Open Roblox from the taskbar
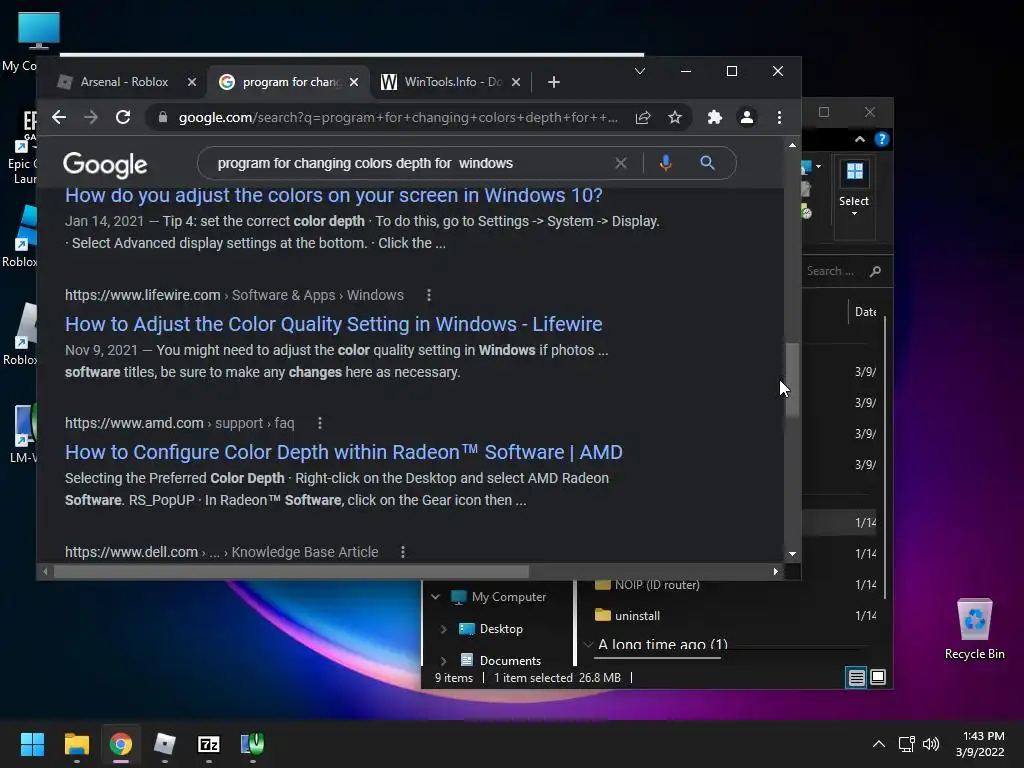This screenshot has height=768, width=1024. click(x=165, y=744)
